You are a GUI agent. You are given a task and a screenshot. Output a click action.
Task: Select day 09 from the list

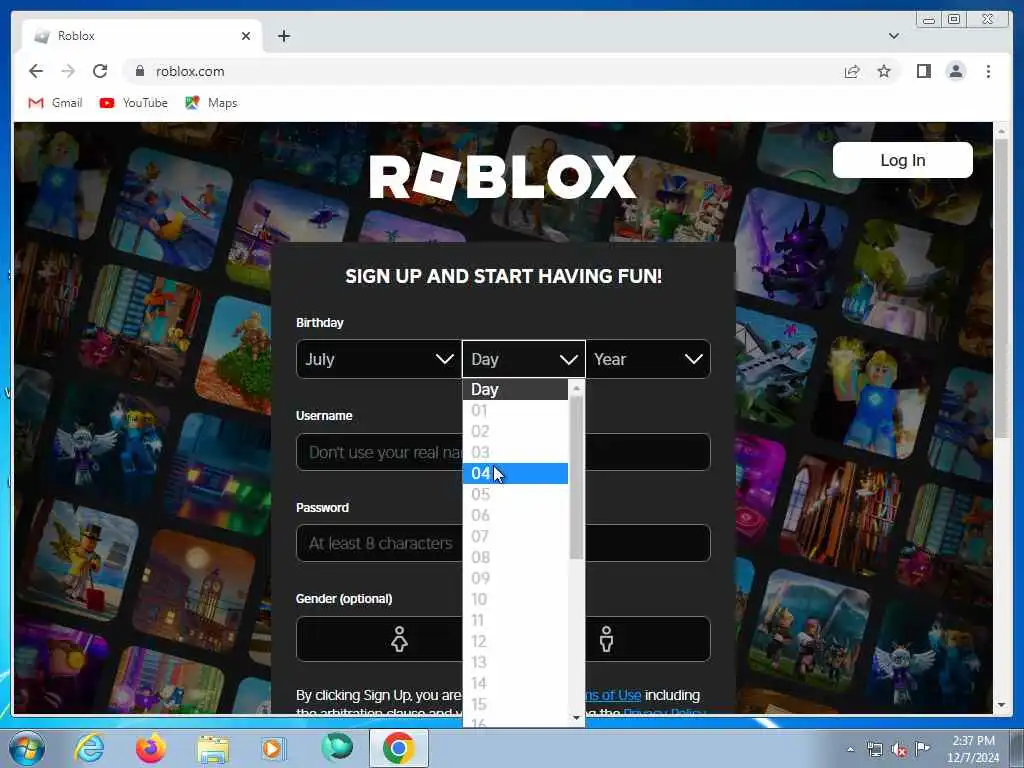pos(515,578)
